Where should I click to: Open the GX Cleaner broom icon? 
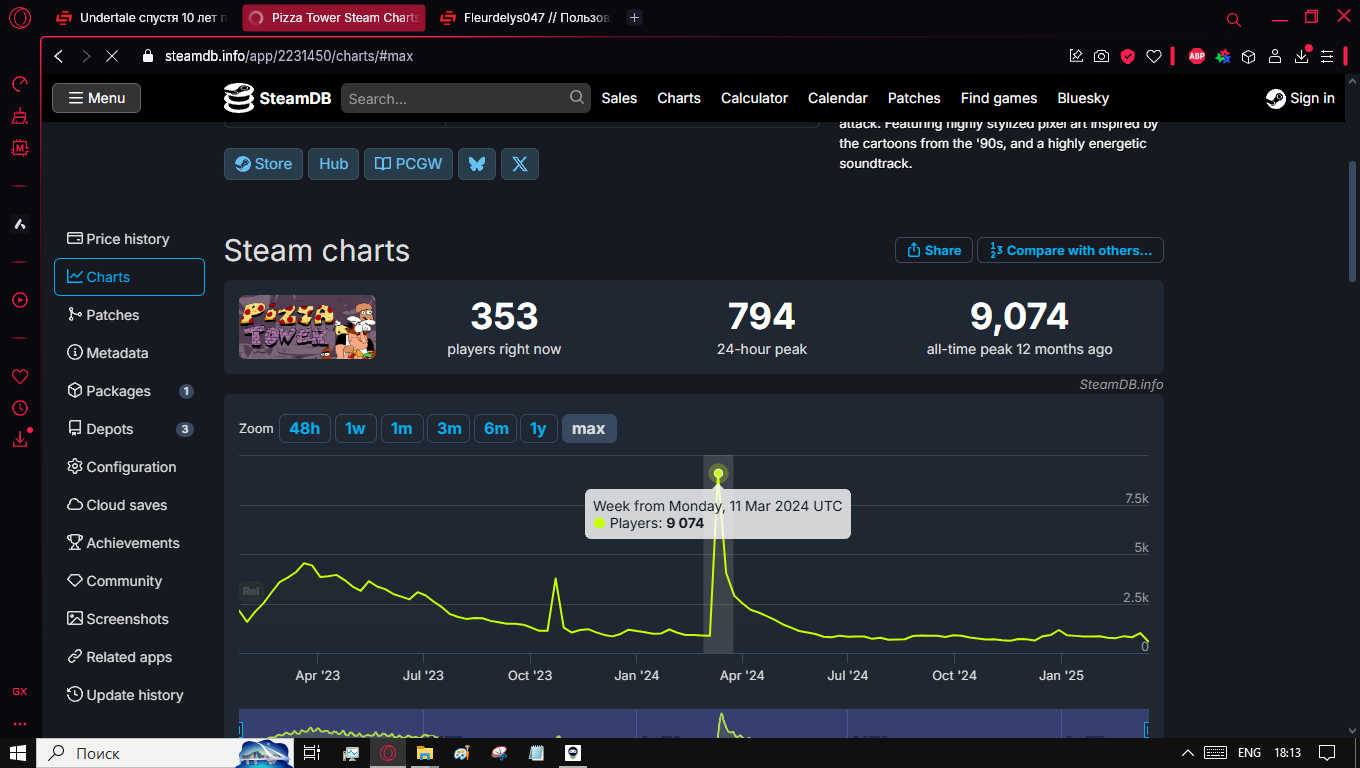pyautogui.click(x=20, y=117)
